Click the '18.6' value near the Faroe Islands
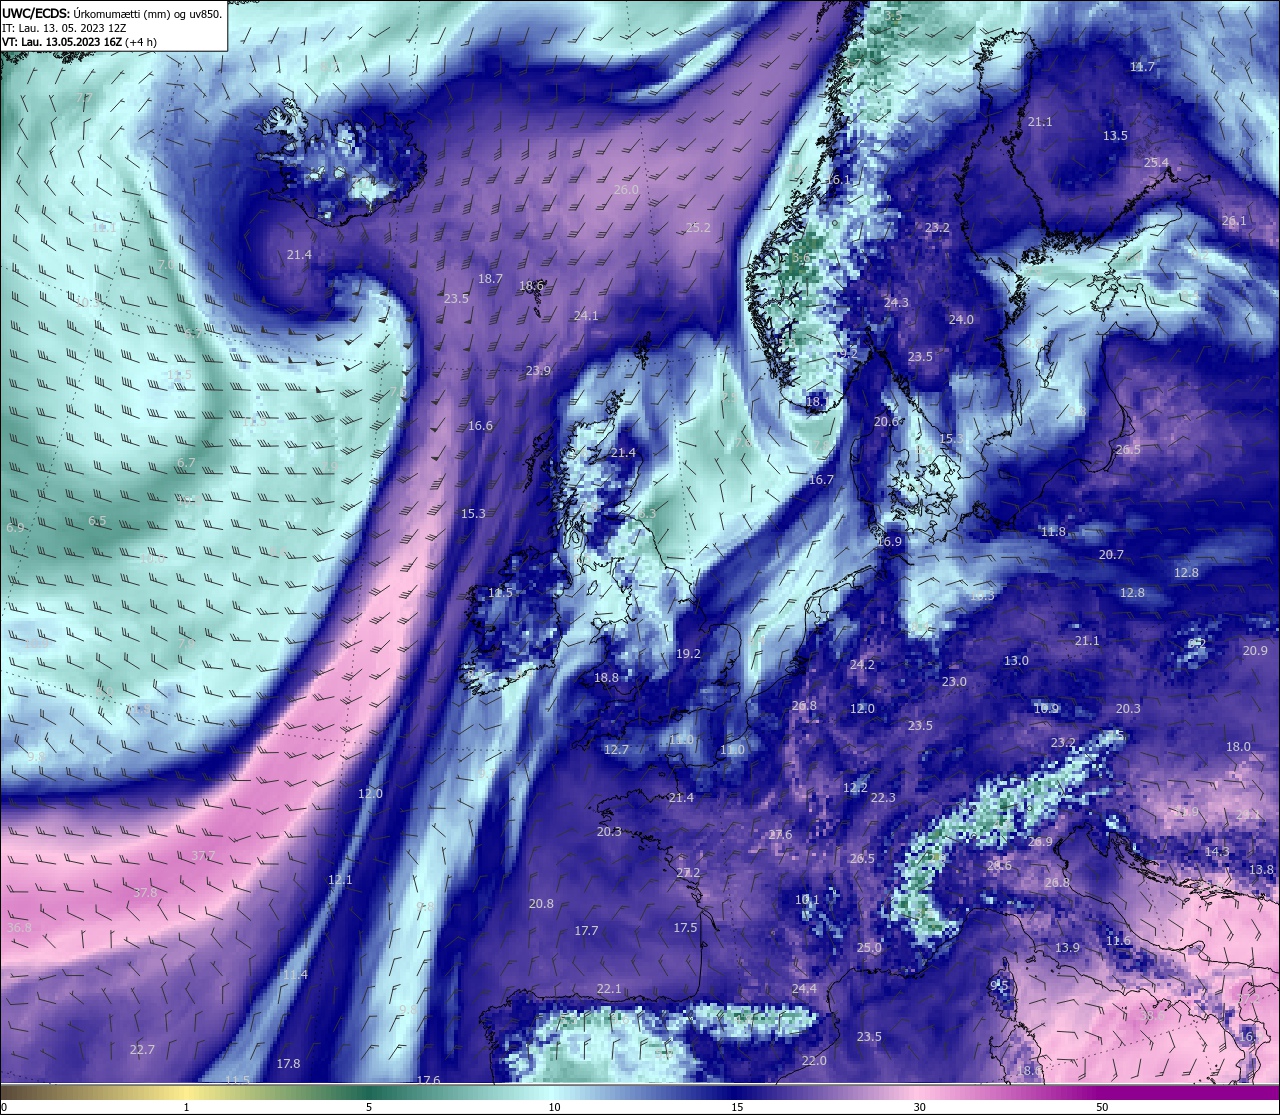The height and width of the screenshot is (1115, 1280). point(532,286)
